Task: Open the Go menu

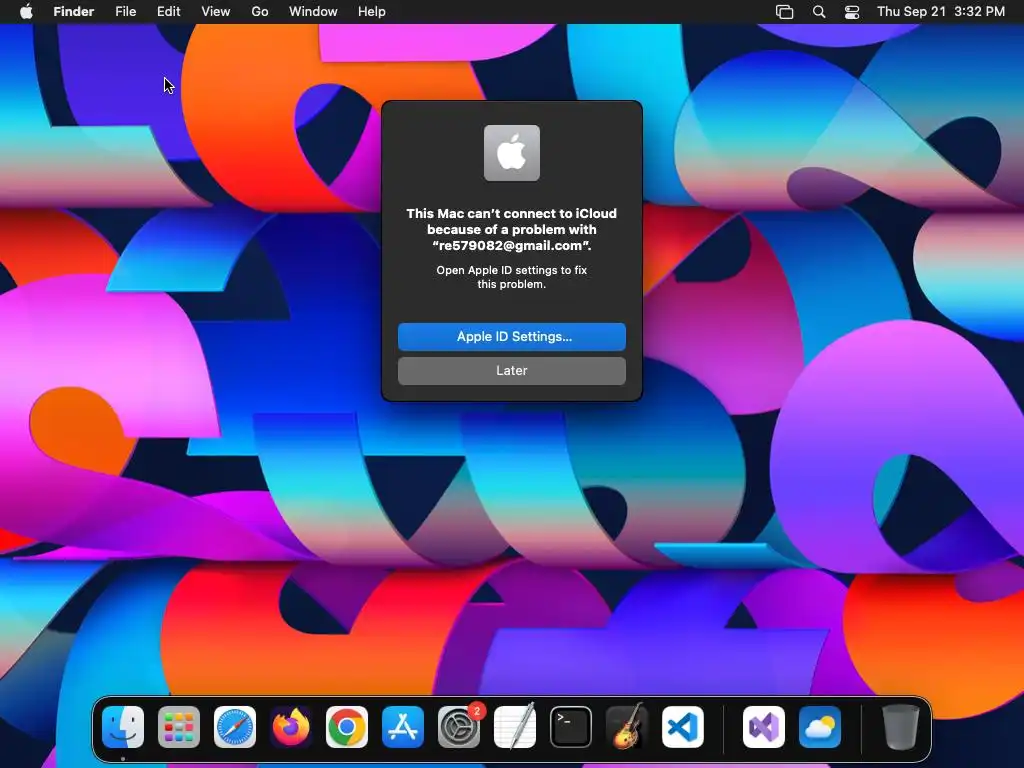Action: tap(260, 12)
